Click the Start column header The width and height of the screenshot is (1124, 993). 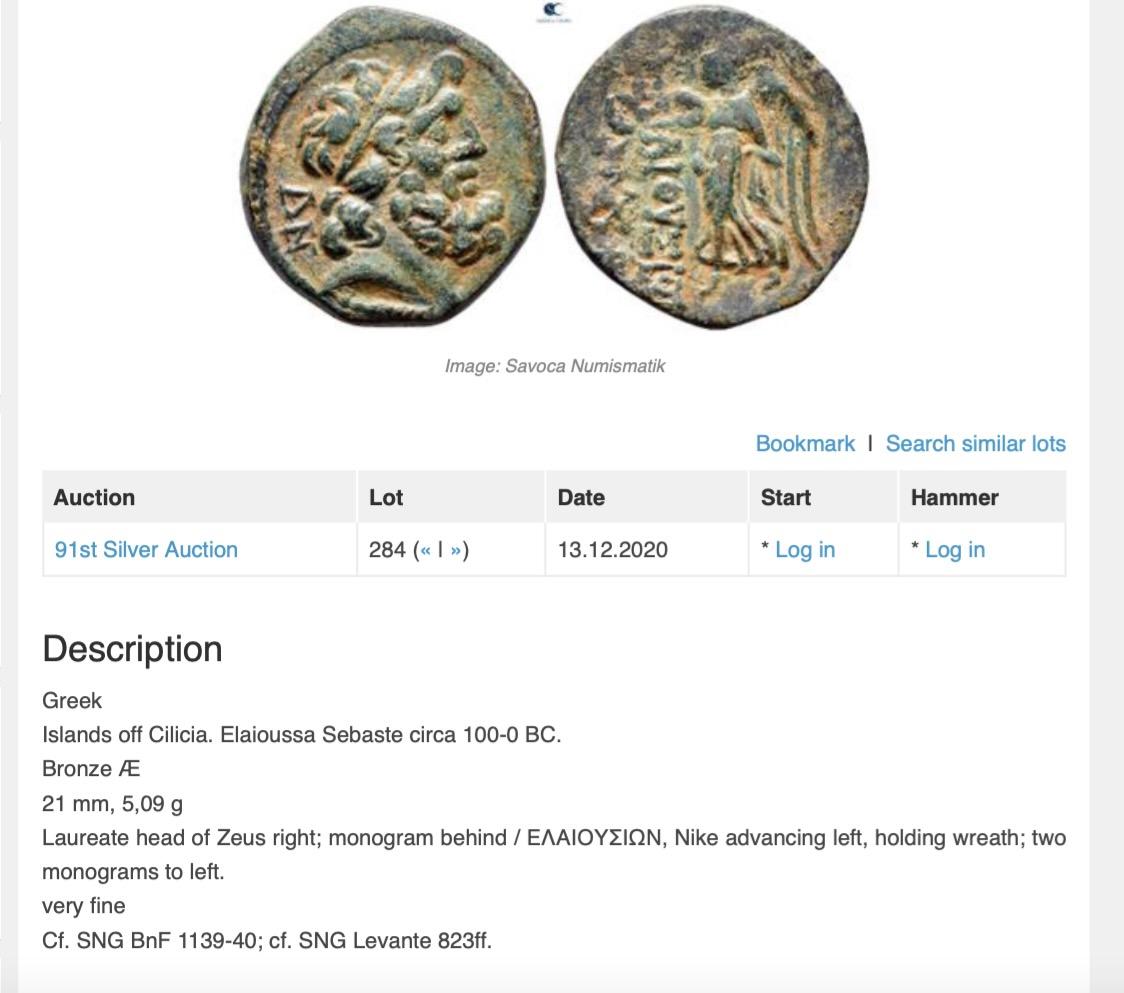786,498
